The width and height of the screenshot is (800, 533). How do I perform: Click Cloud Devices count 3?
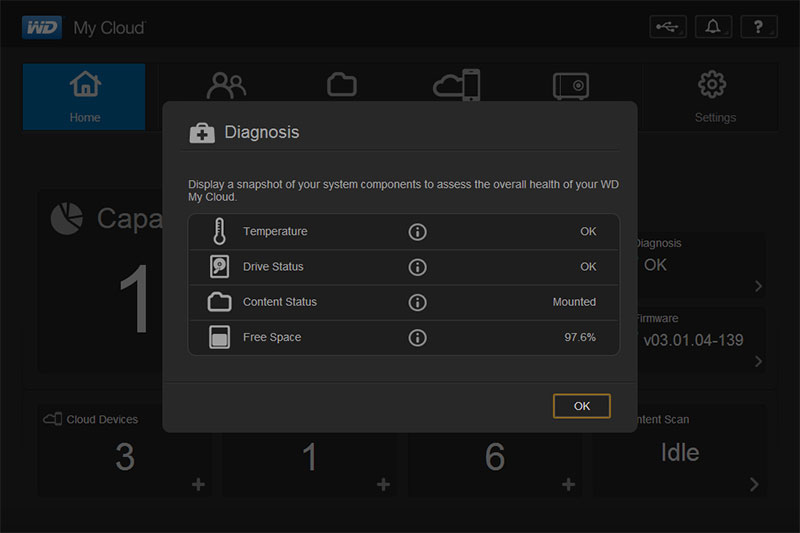(x=125, y=456)
